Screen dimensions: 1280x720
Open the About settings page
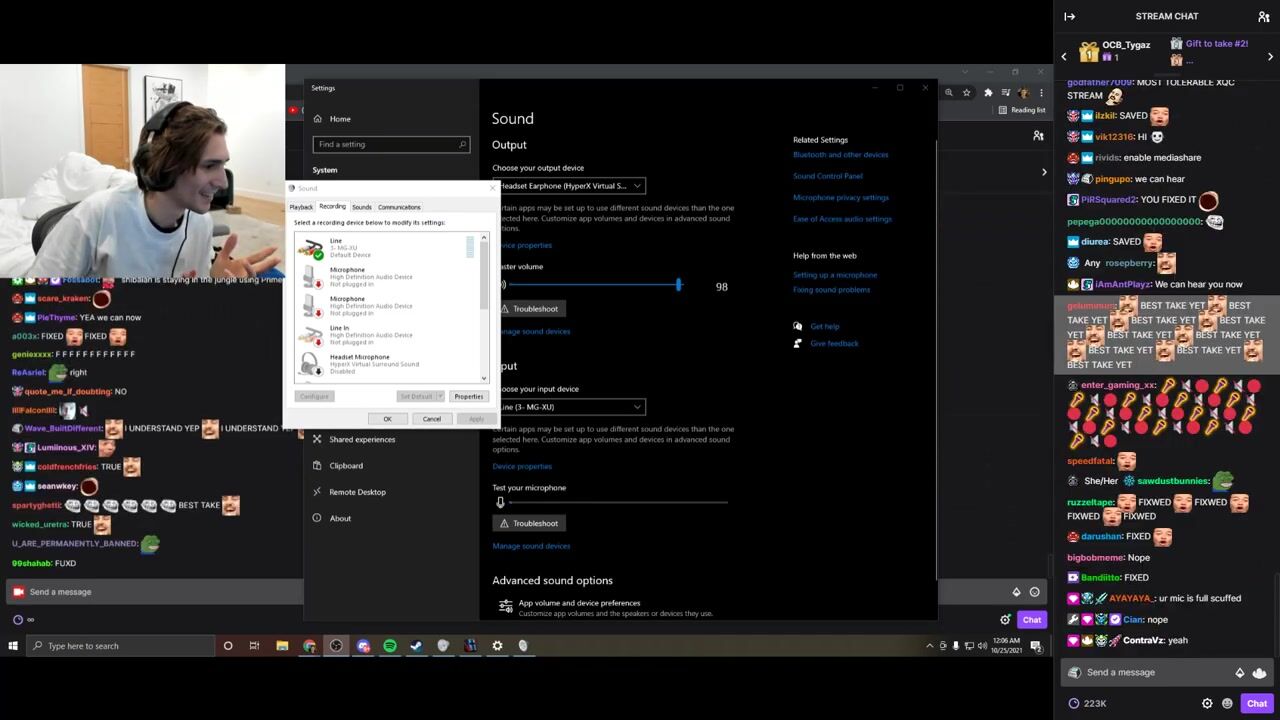[340, 518]
